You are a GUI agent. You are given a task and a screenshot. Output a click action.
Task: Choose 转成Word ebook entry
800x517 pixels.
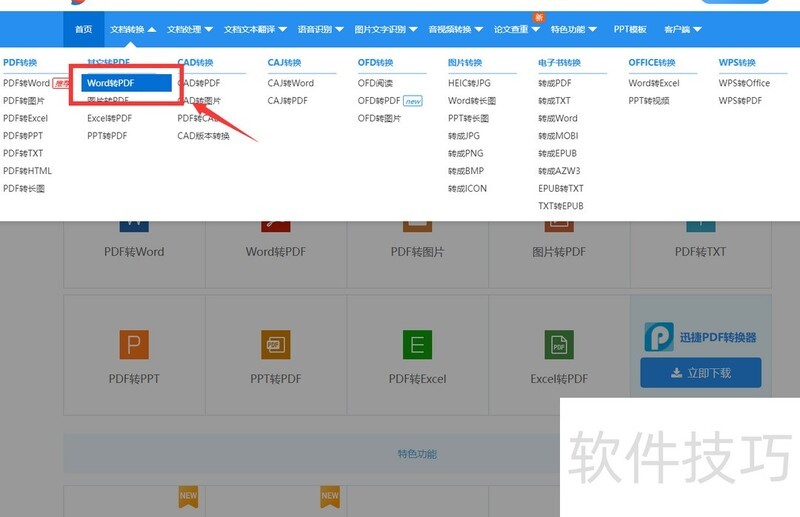click(x=558, y=118)
